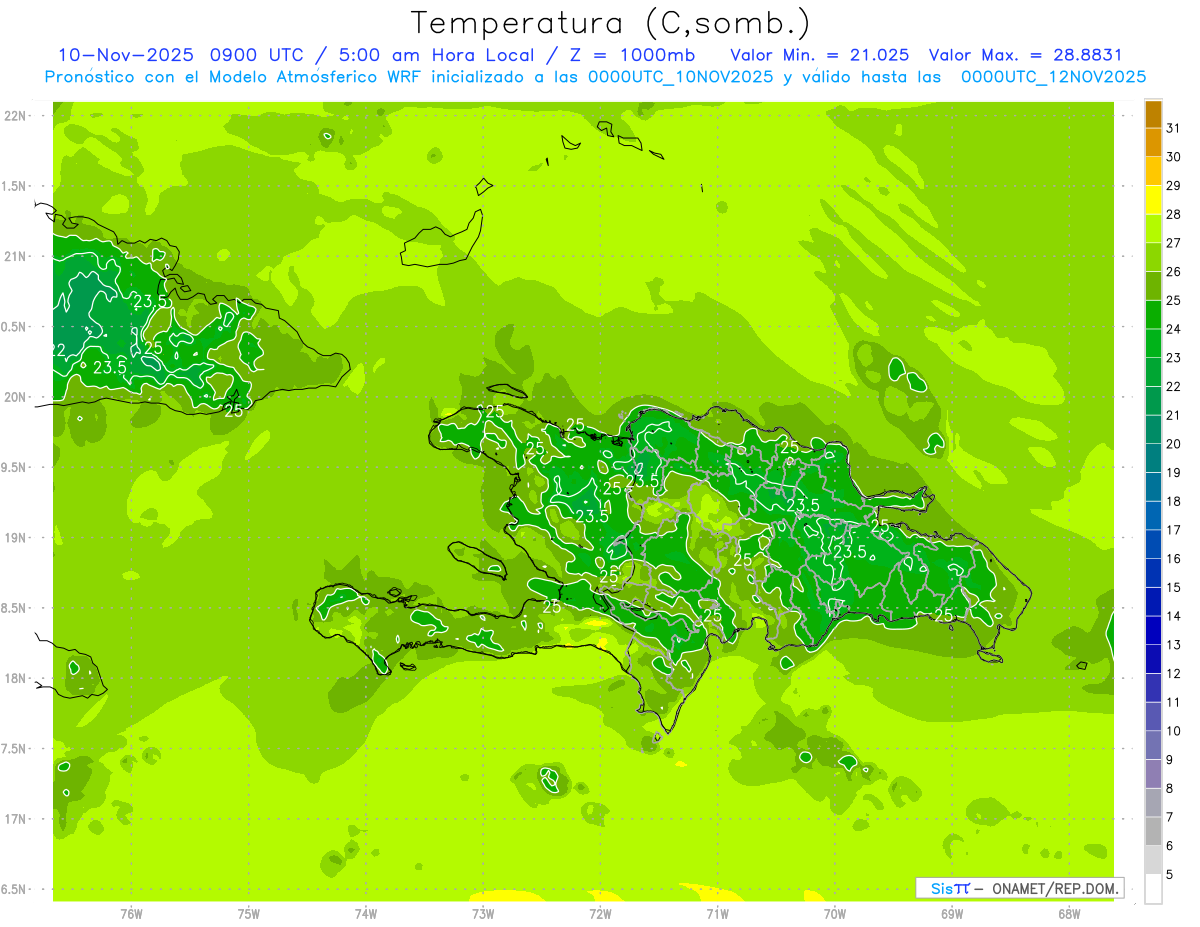Click the "0000UTC_12NOV2025" valid-until time
Screen dimensions: 1200x927
[1053, 77]
